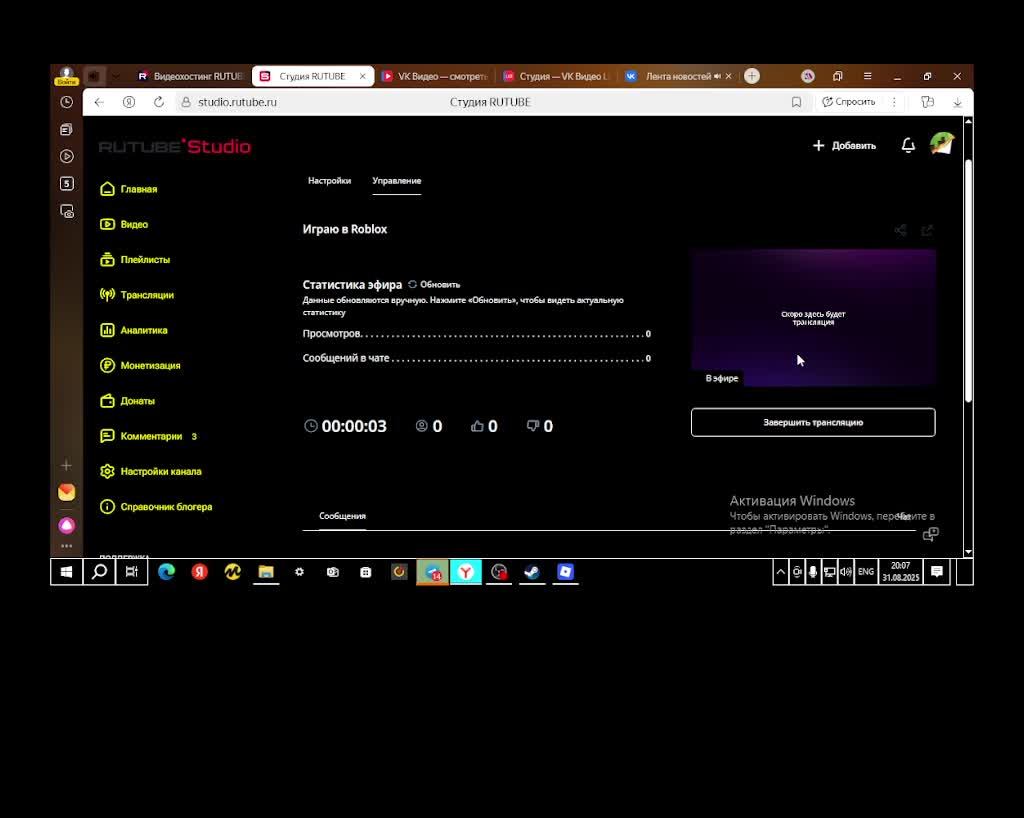Viewport: 1024px width, 818px height.
Task: Open the user profile avatar menu
Action: pyautogui.click(x=942, y=144)
